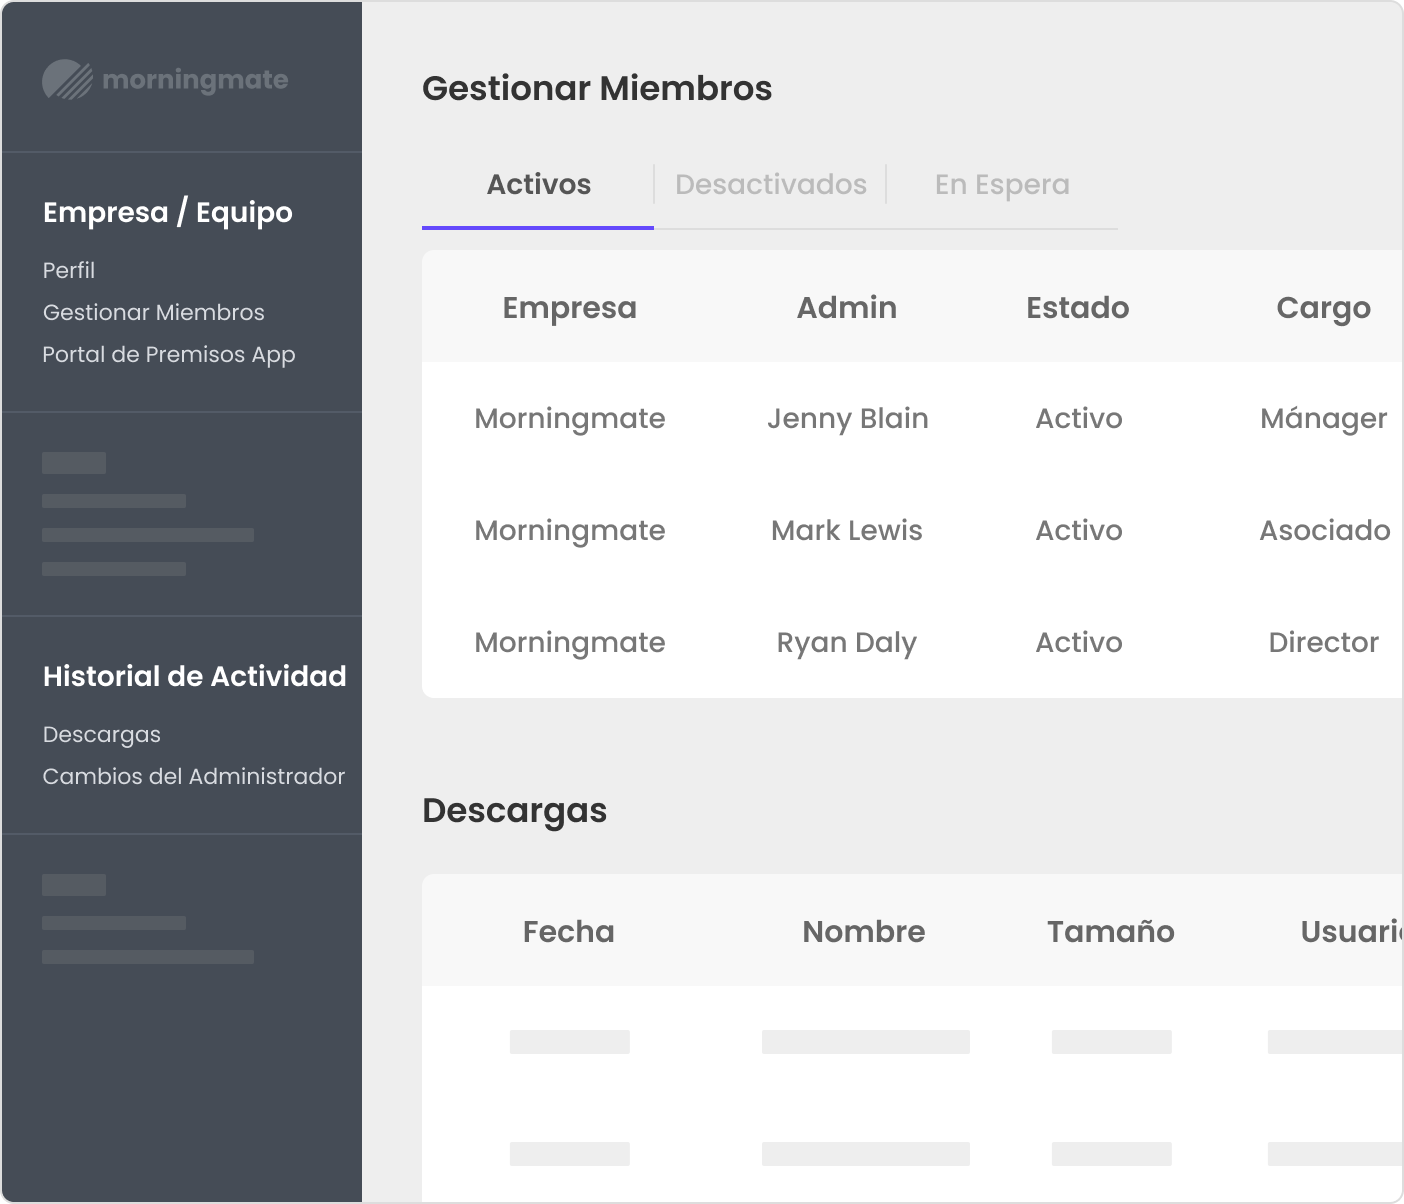This screenshot has width=1404, height=1204.
Task: Select the Jenny Blain row
Action: 847,418
